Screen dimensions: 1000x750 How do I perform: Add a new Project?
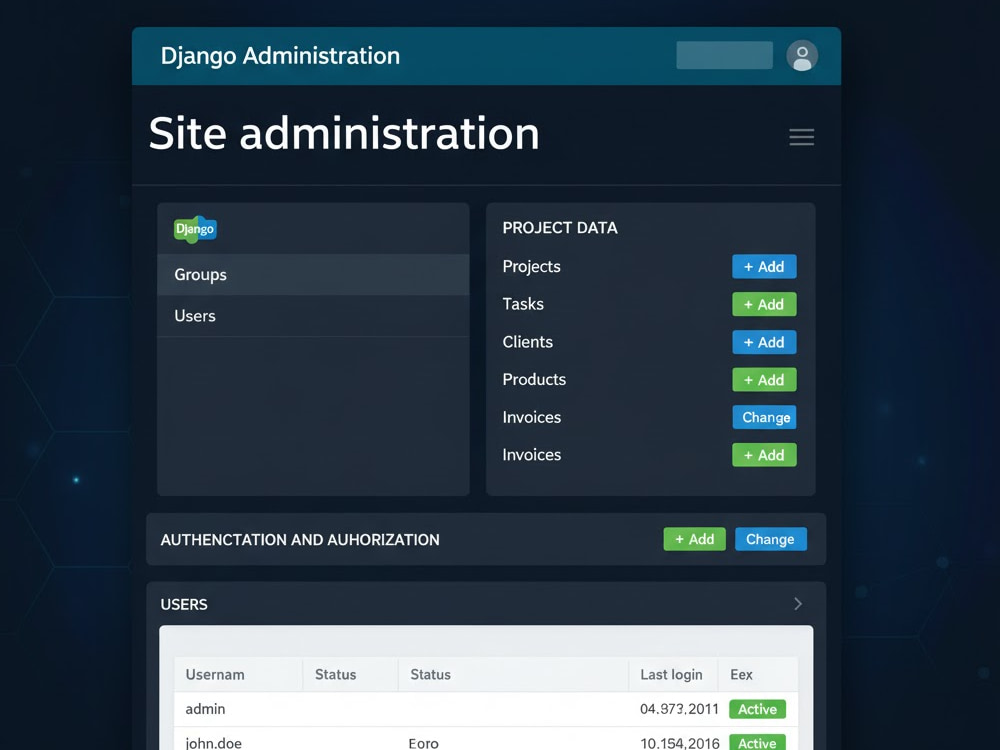764,267
